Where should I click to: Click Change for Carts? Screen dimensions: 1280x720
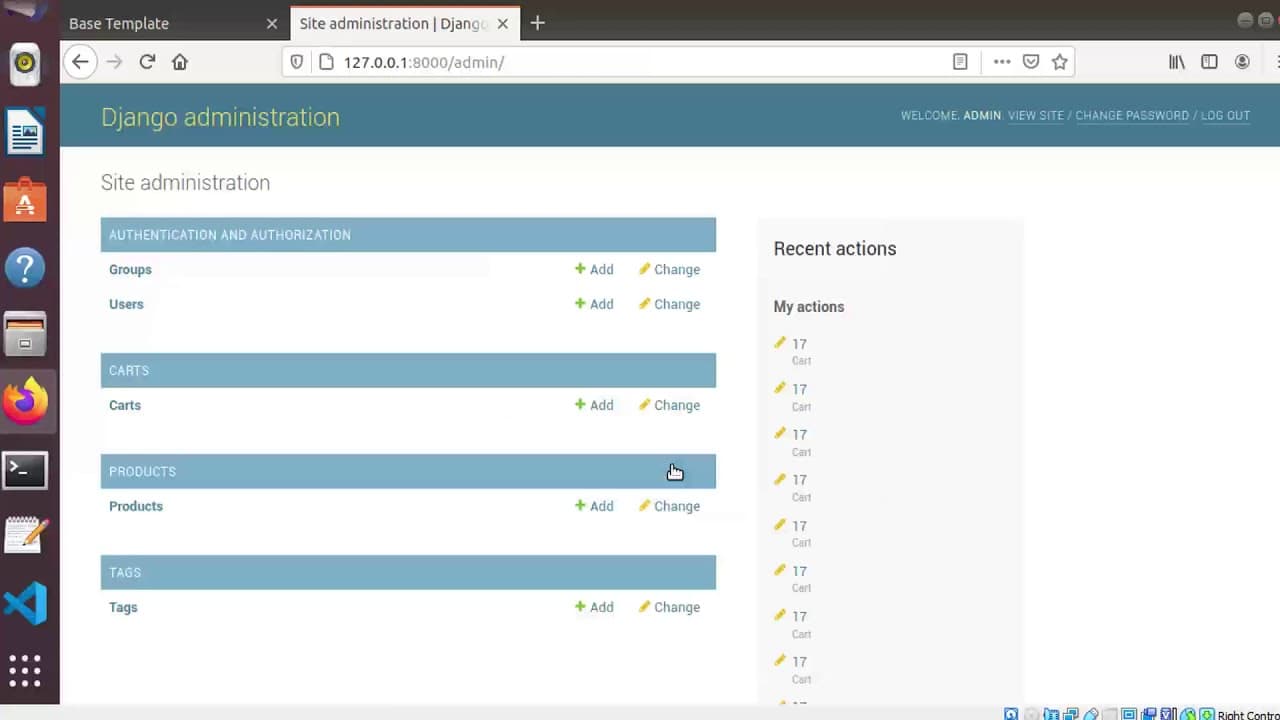click(x=669, y=405)
